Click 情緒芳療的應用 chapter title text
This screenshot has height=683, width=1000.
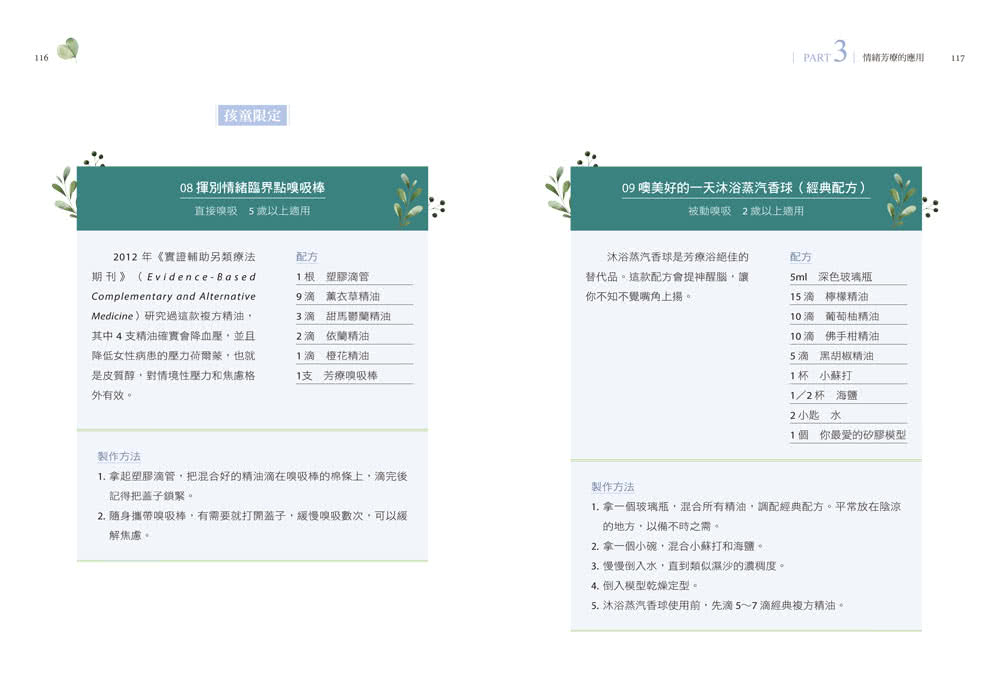(x=892, y=58)
